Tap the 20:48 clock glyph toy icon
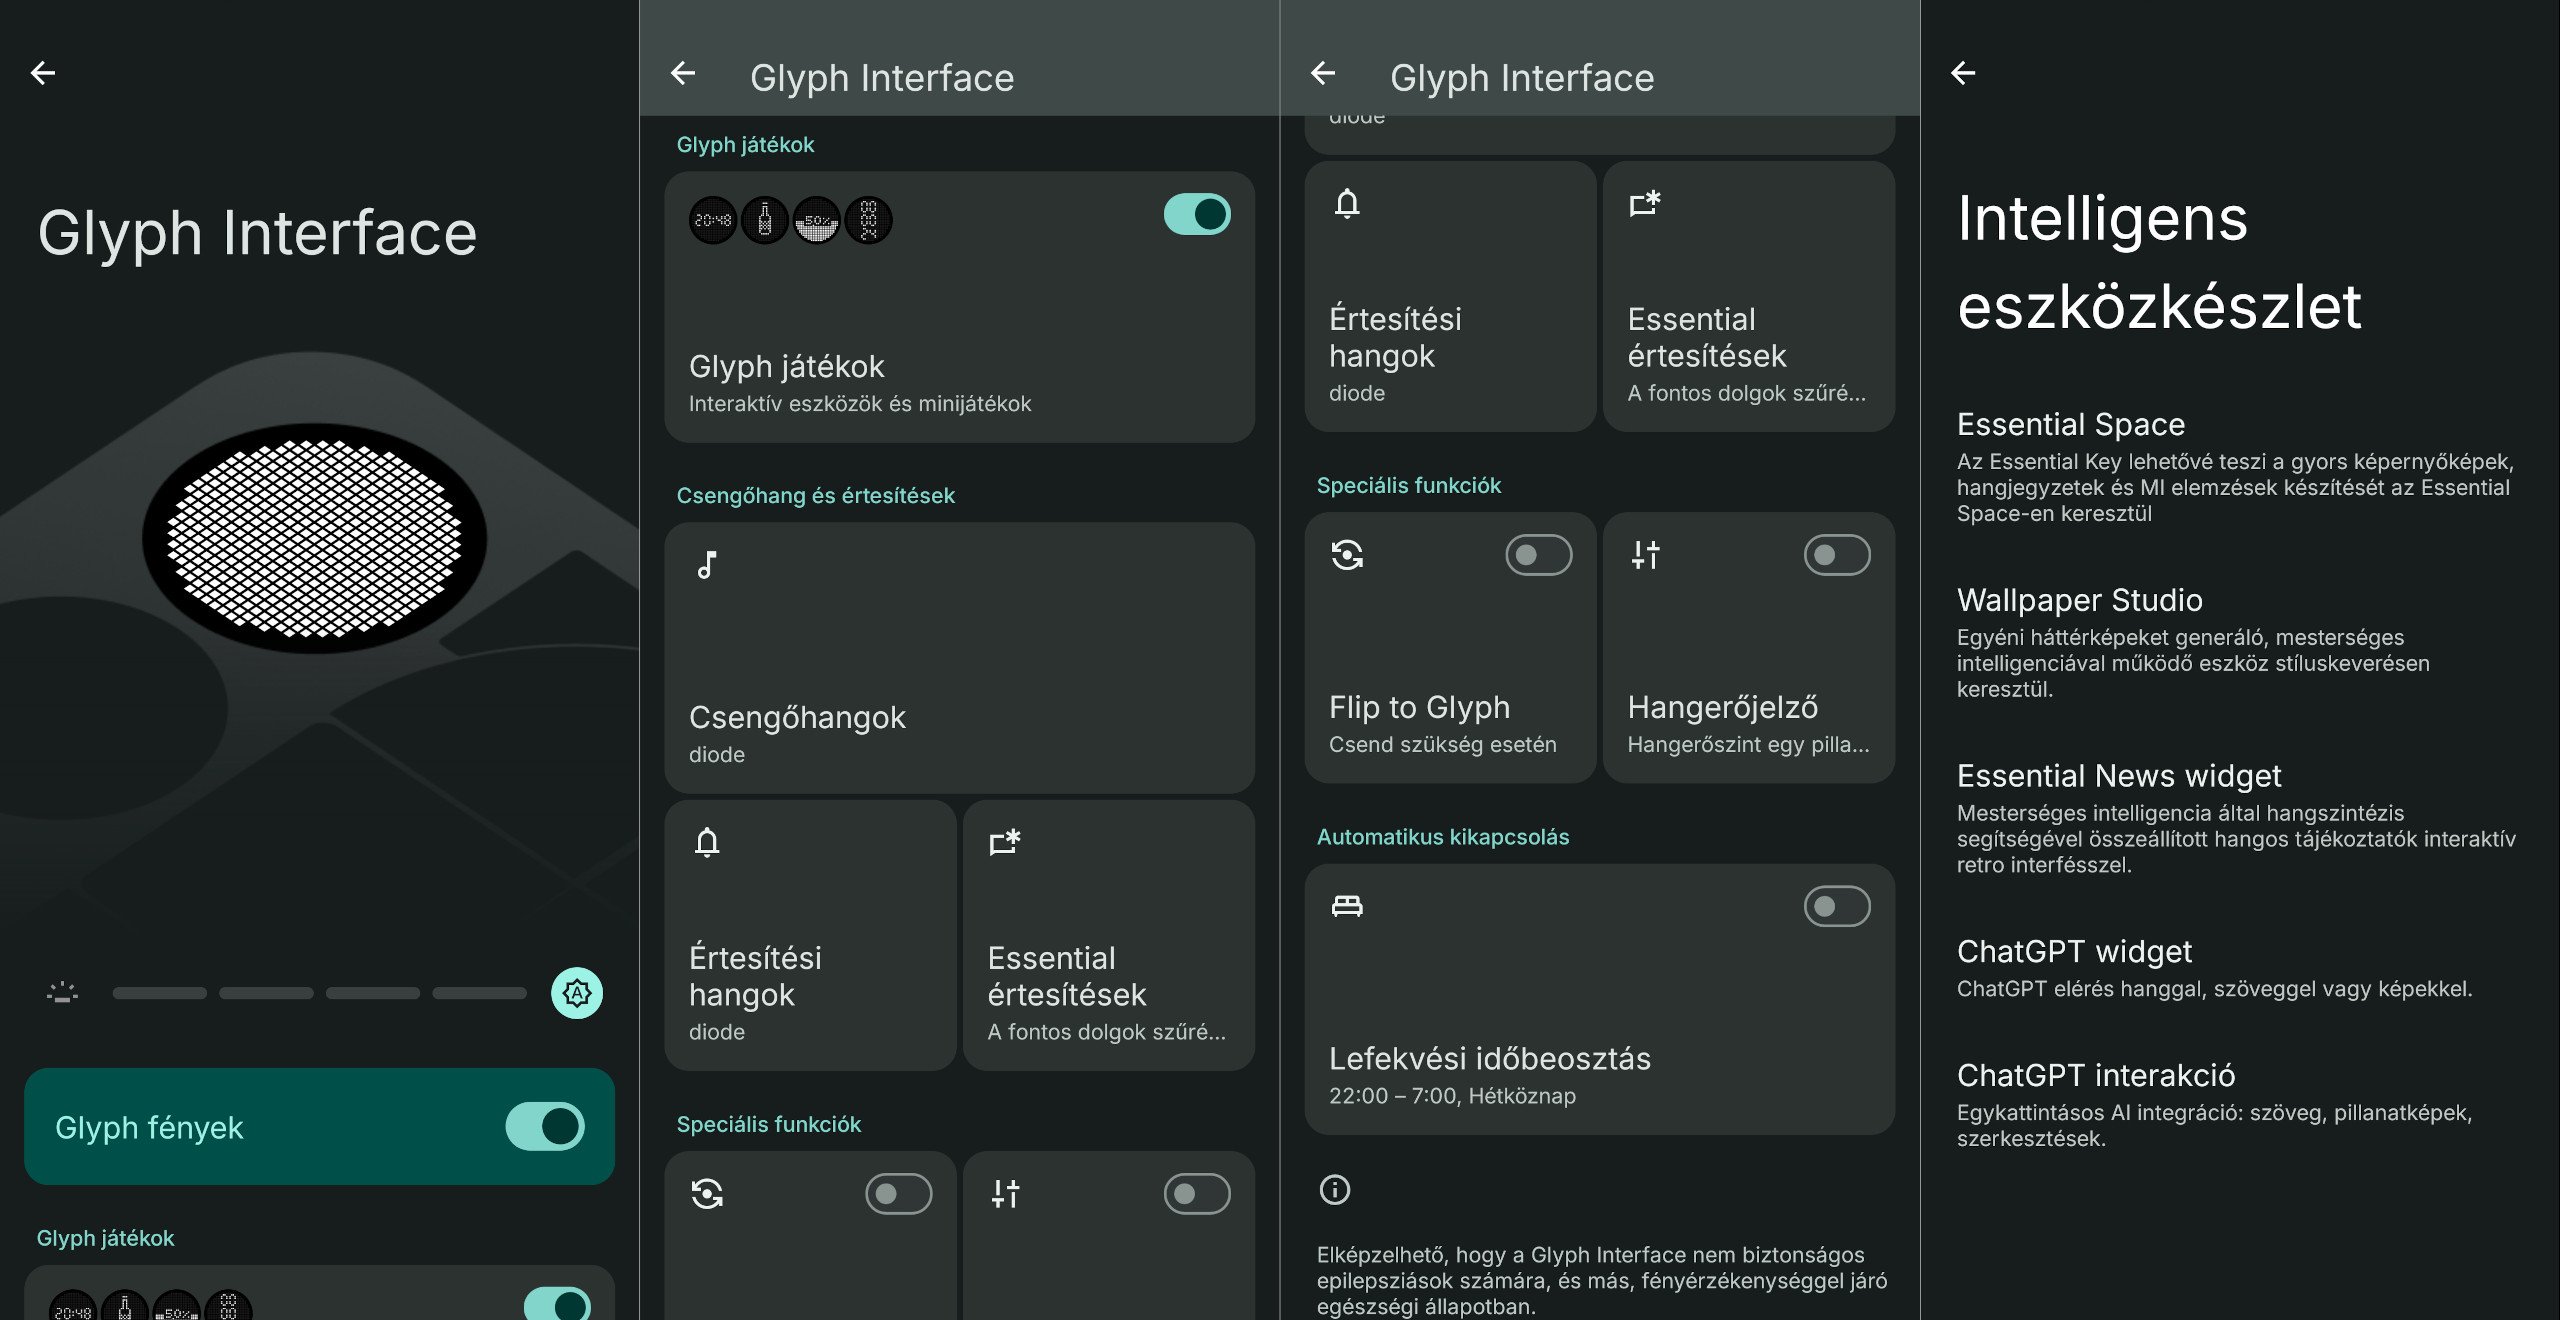The image size is (2560, 1320). coord(713,220)
